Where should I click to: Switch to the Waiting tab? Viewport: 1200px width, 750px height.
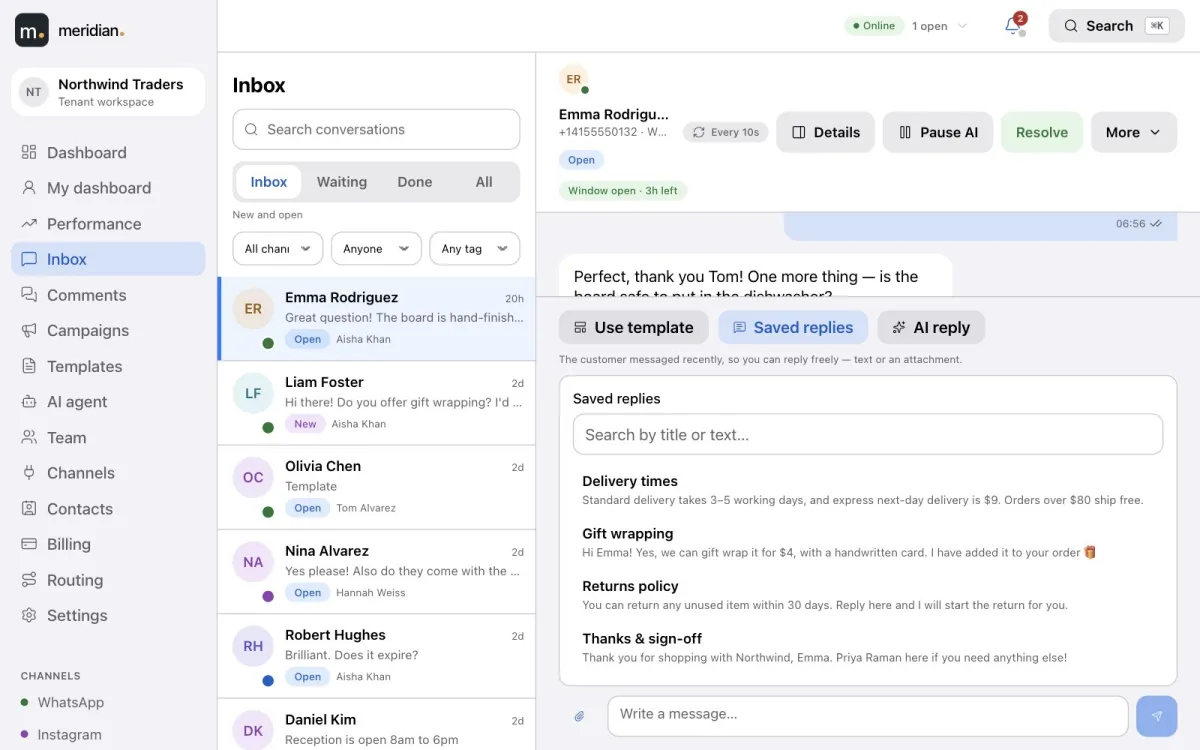tap(342, 182)
